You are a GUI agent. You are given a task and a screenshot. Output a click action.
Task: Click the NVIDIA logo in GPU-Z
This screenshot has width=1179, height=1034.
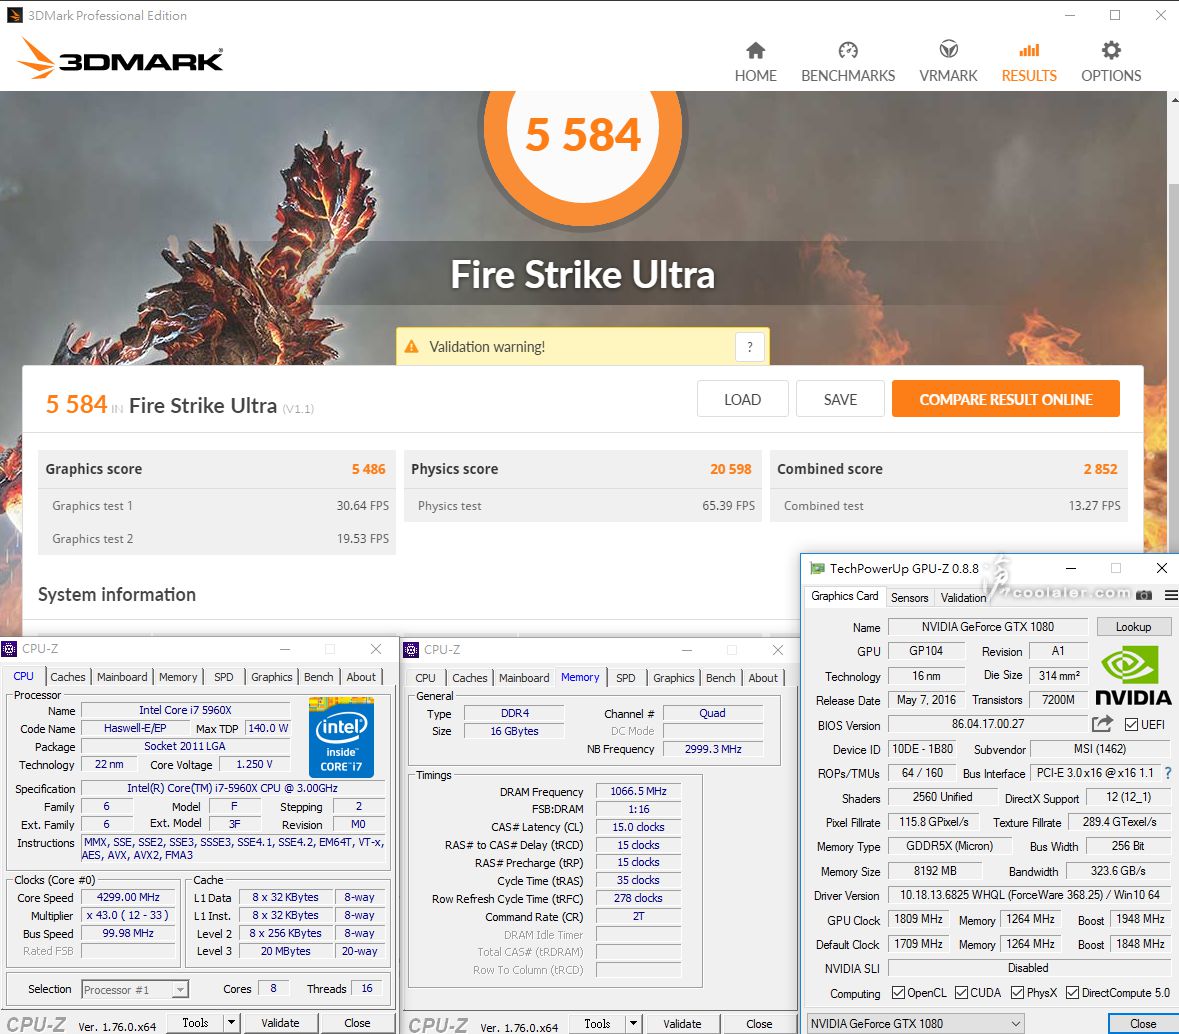1133,676
